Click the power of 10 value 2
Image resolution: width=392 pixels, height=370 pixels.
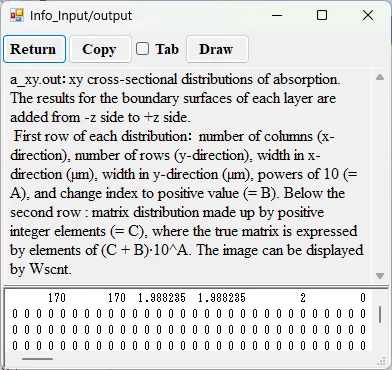click(x=303, y=297)
